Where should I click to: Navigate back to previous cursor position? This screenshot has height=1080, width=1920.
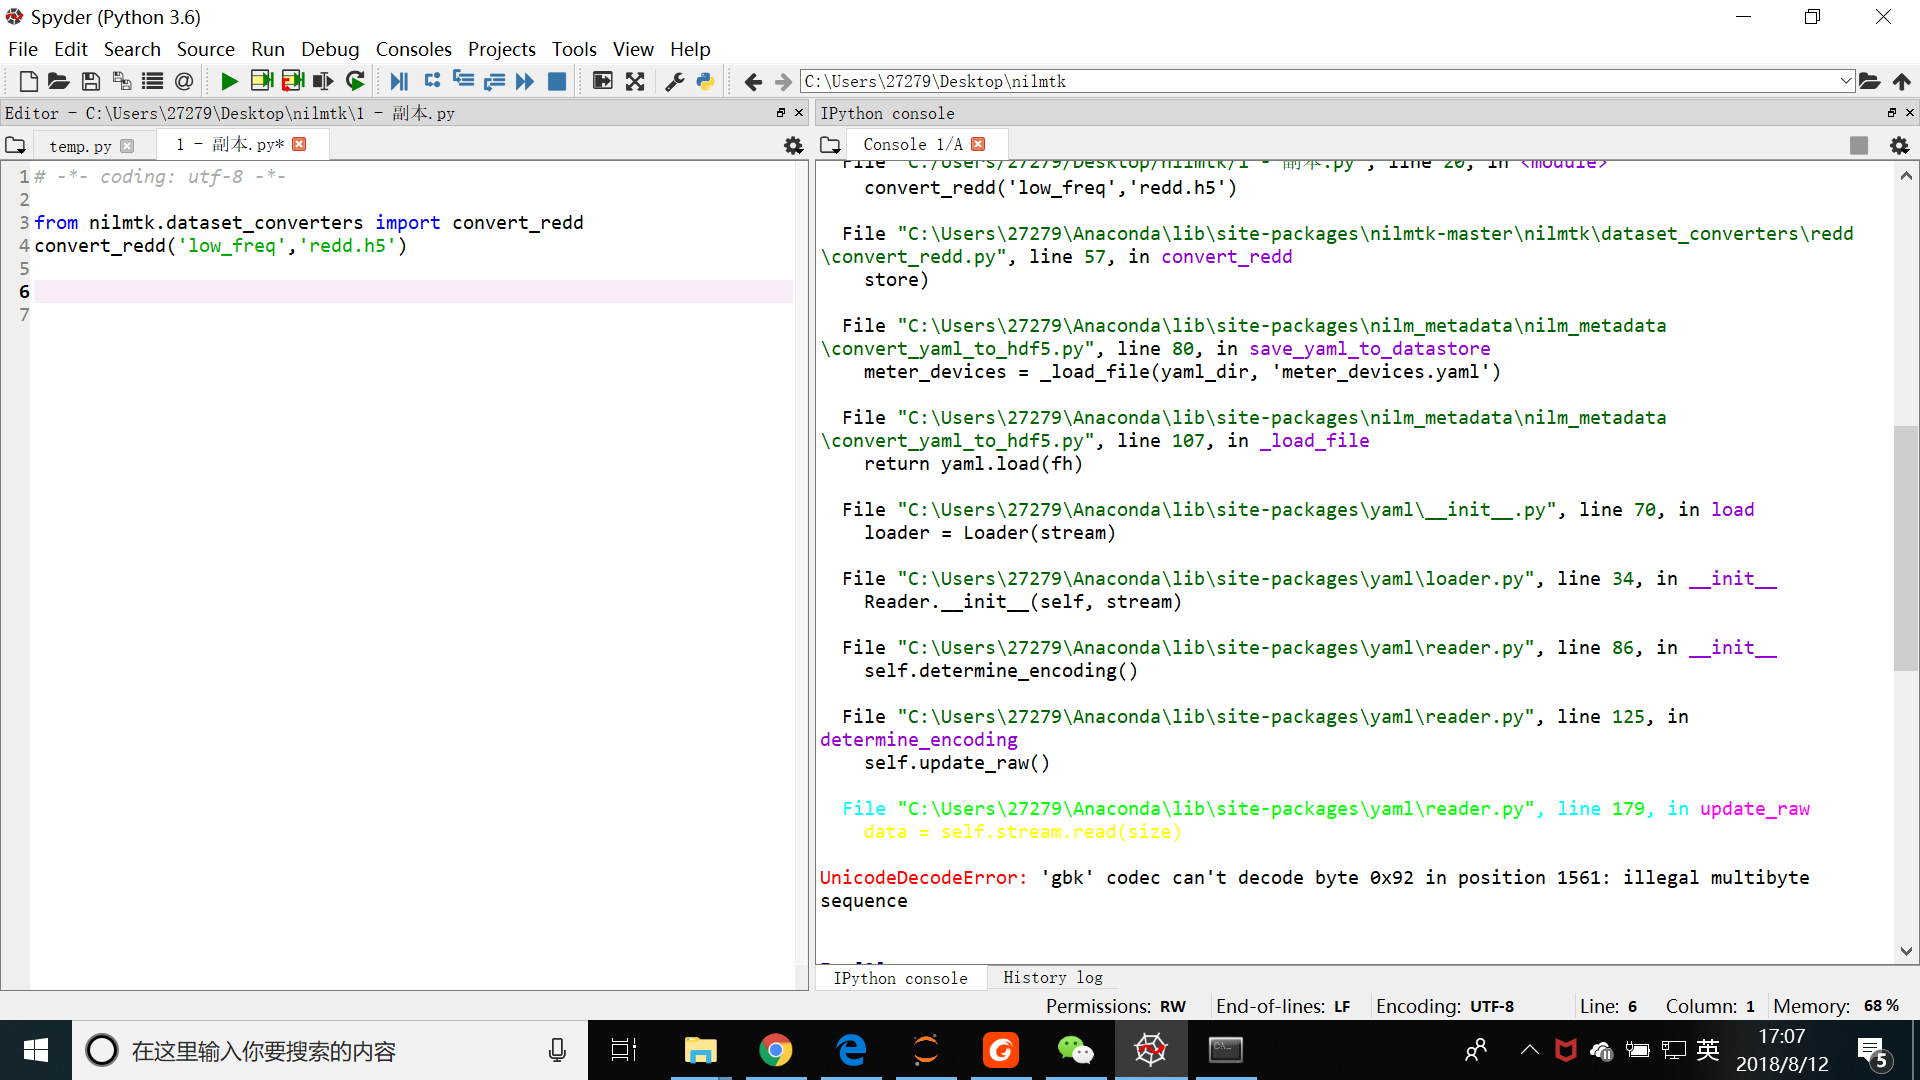click(x=753, y=81)
